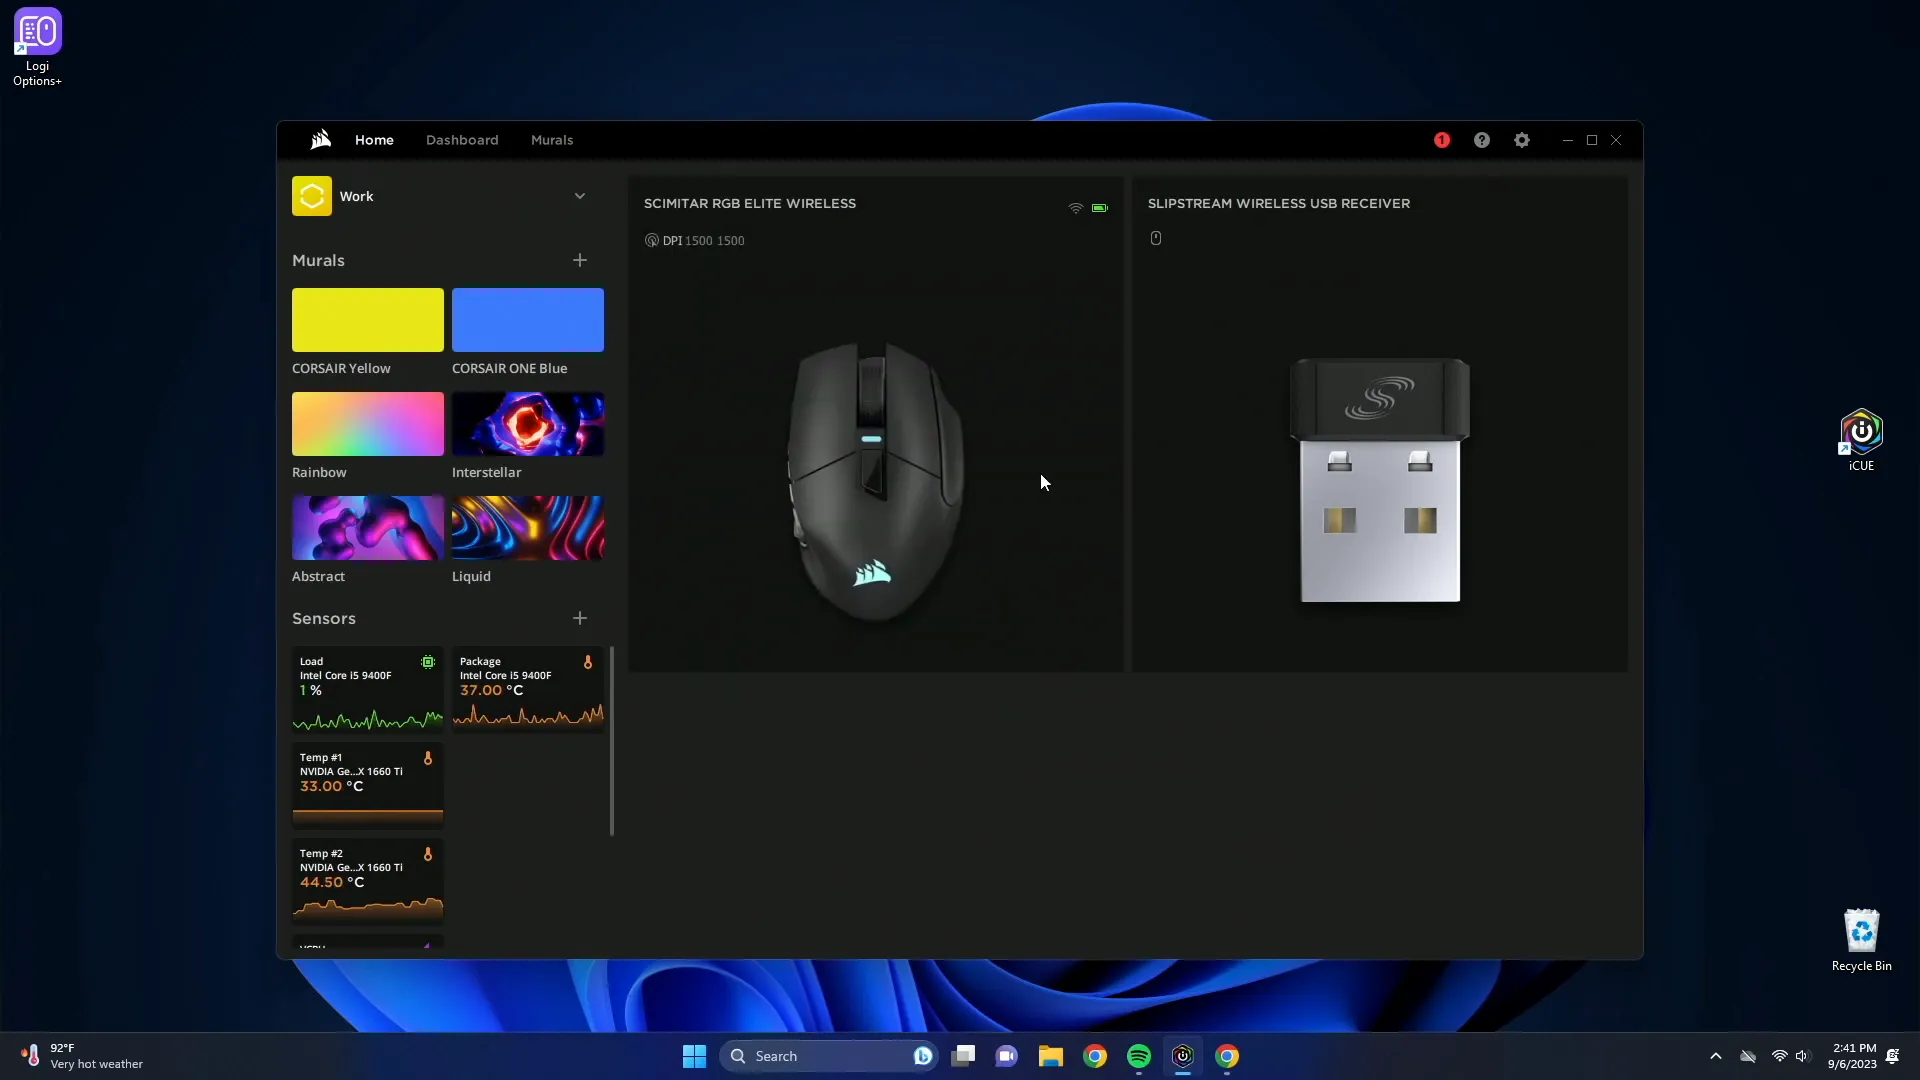Click the Corsair sails logo icon
This screenshot has height=1080, width=1920.
(320, 140)
